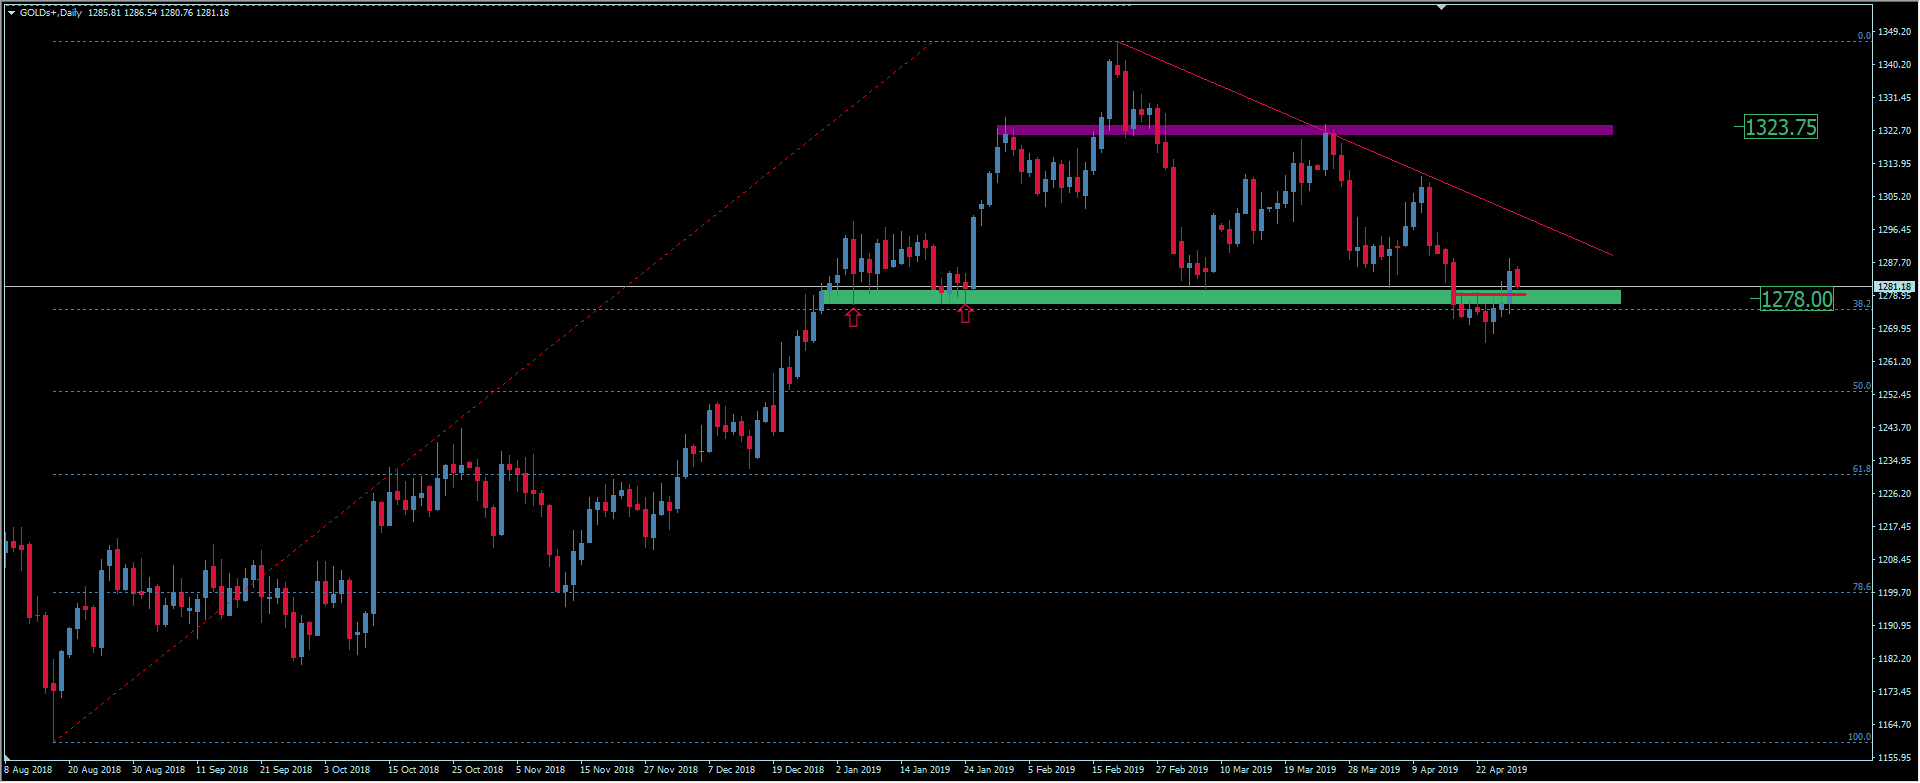Select the first red up-arrow under the green zone
Viewport: 1920px width, 783px height.
pyautogui.click(x=853, y=318)
